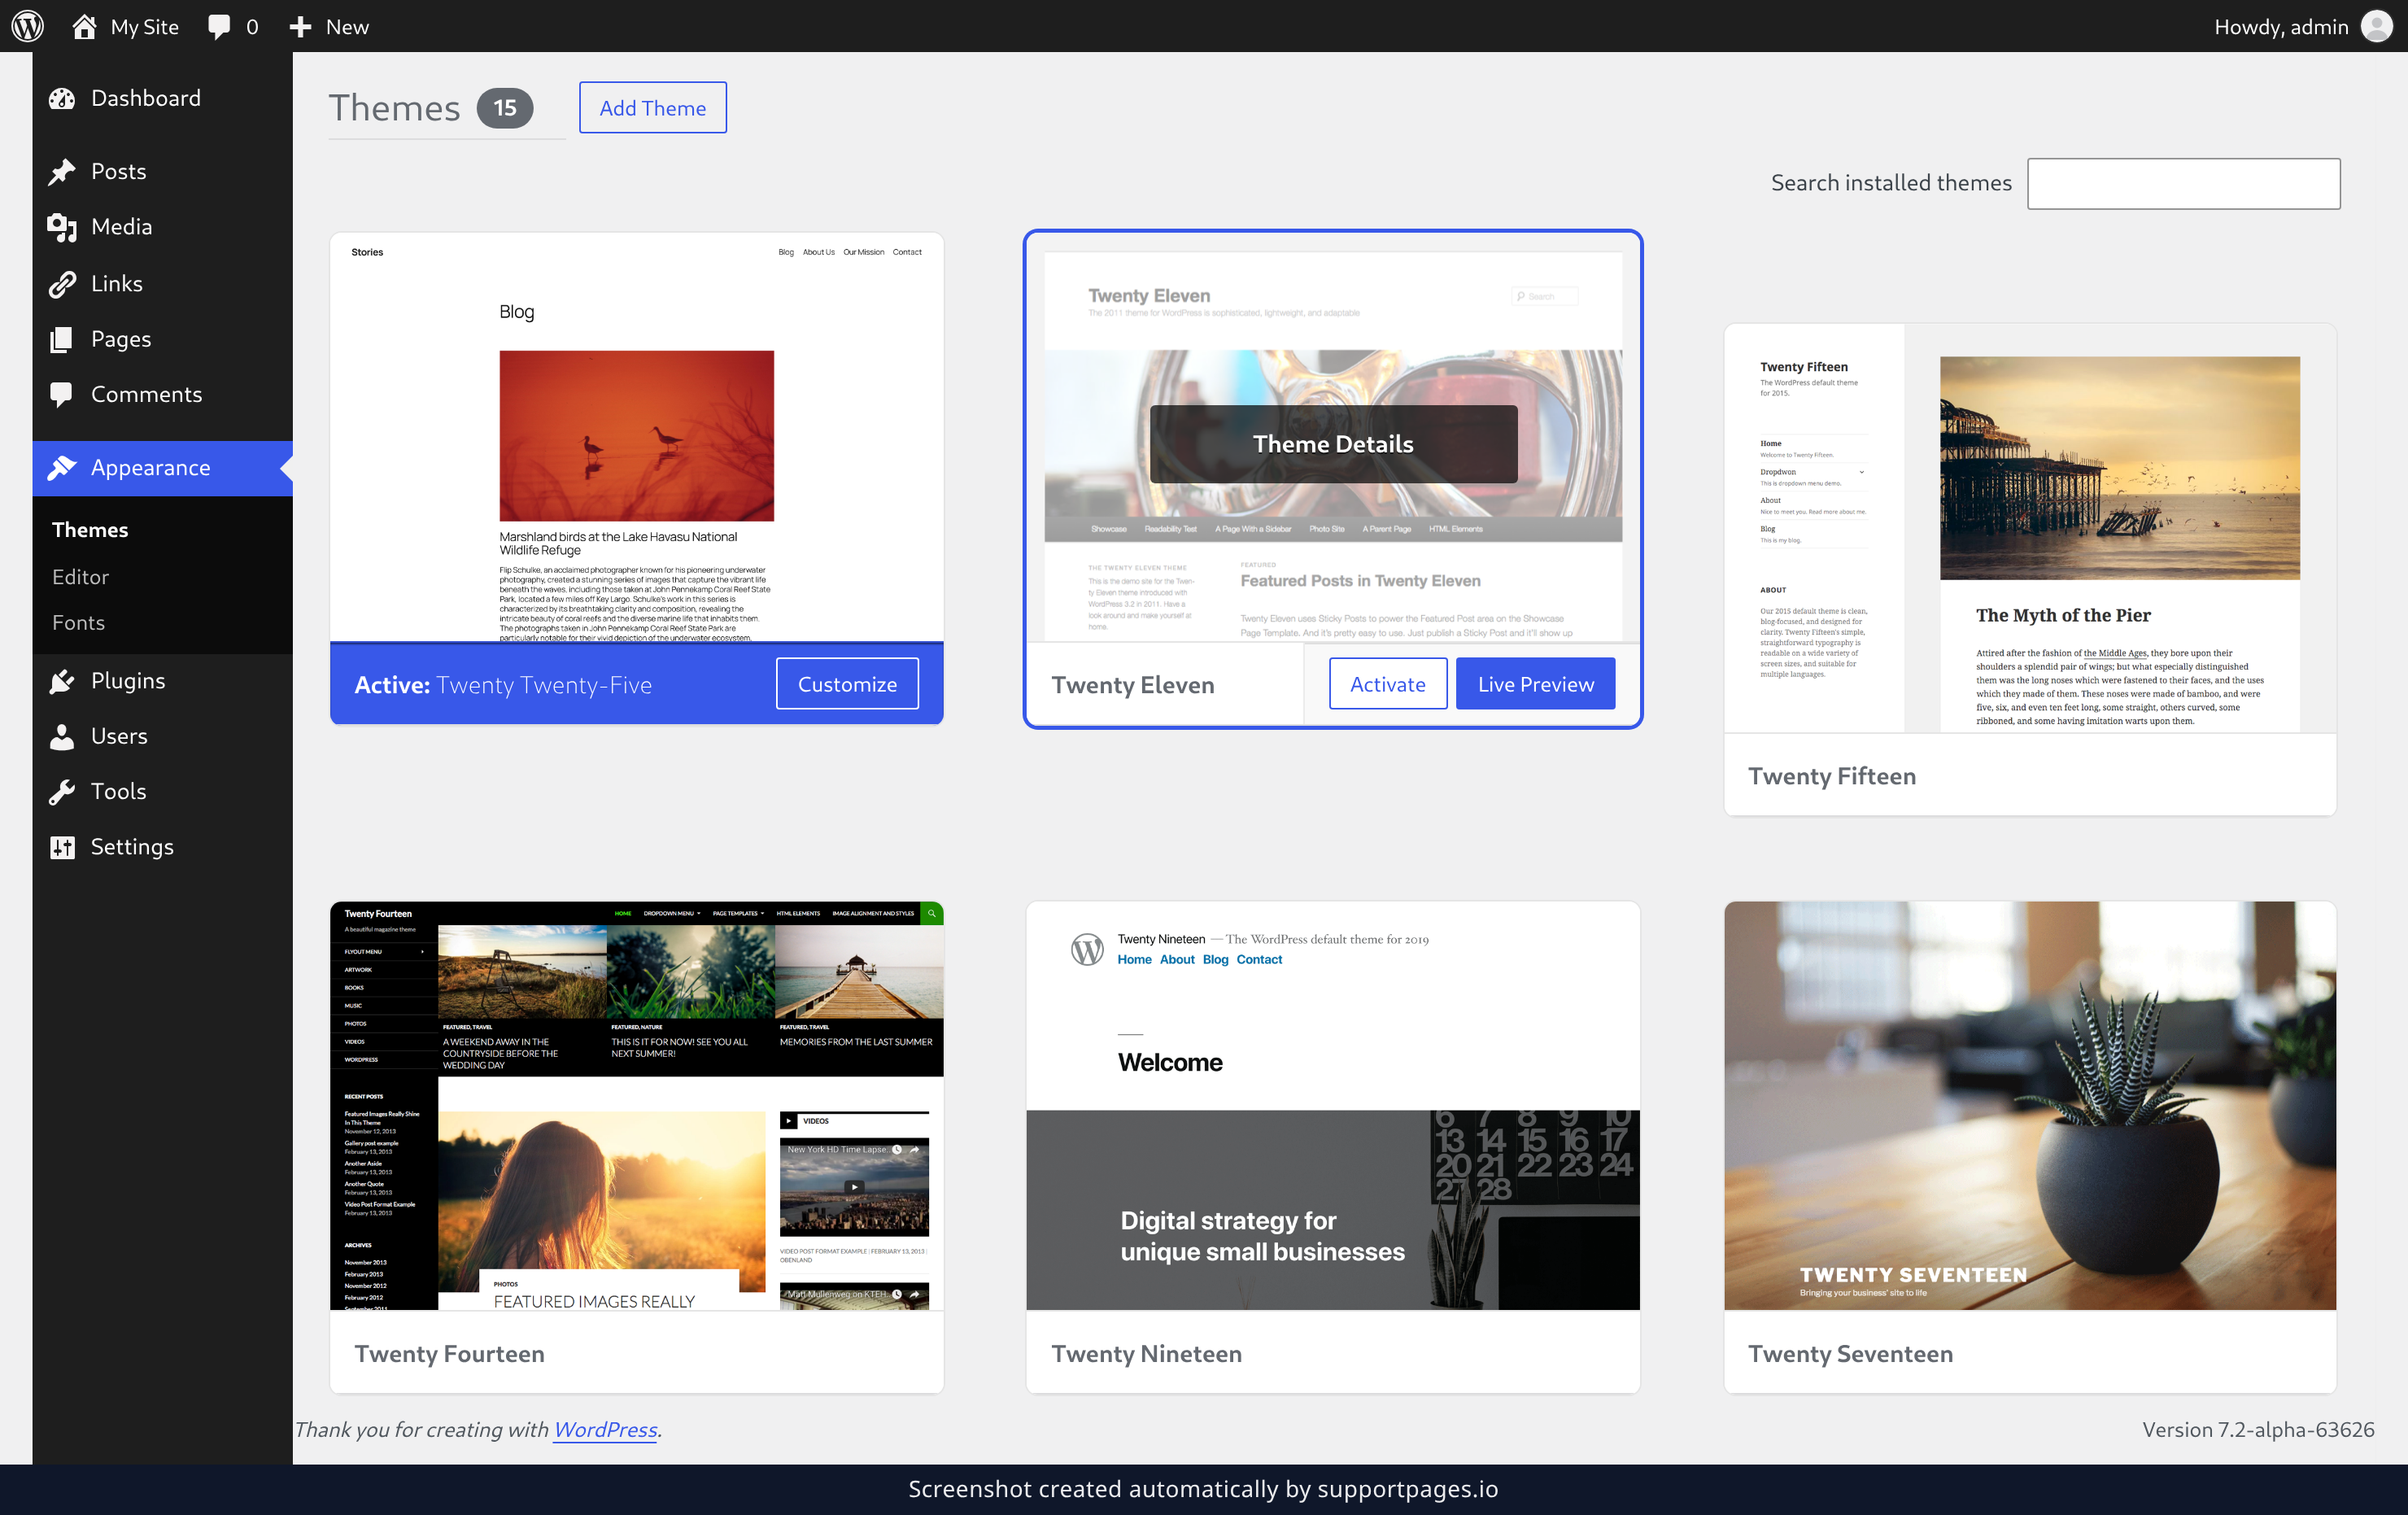The image size is (2408, 1515).
Task: Click the Dashboard gauge icon
Action: tap(62, 98)
